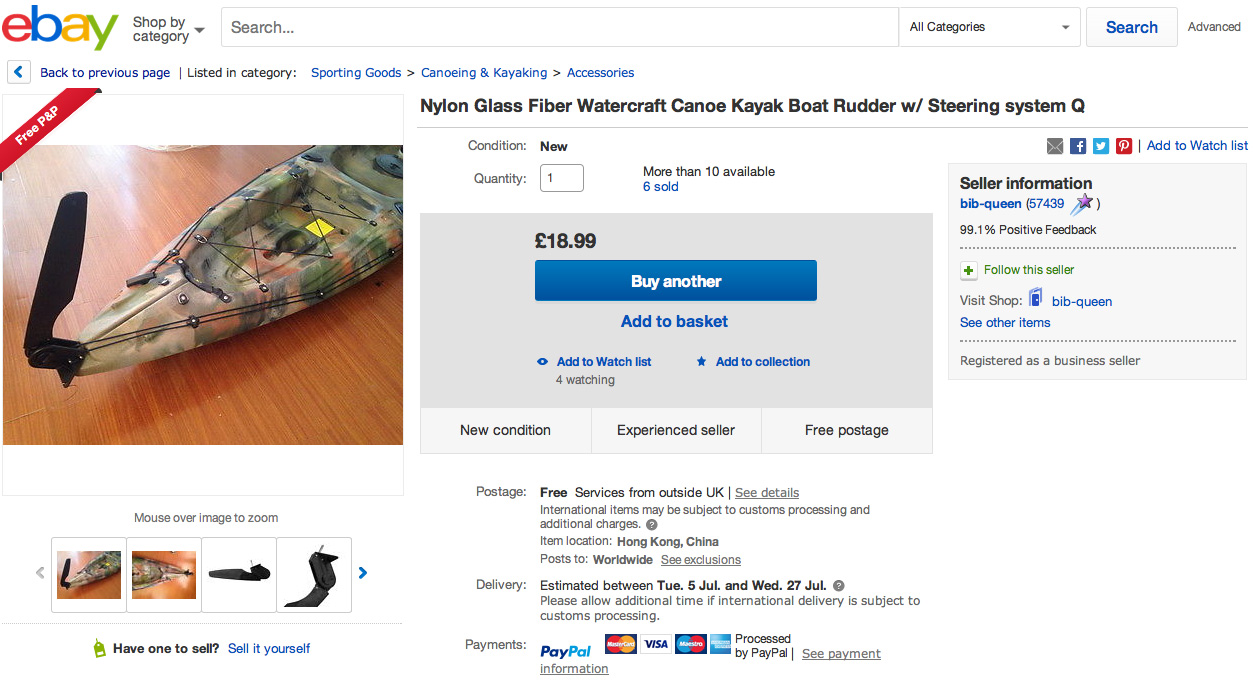This screenshot has width=1253, height=690.
Task: Click the quantity input field
Action: tap(561, 178)
